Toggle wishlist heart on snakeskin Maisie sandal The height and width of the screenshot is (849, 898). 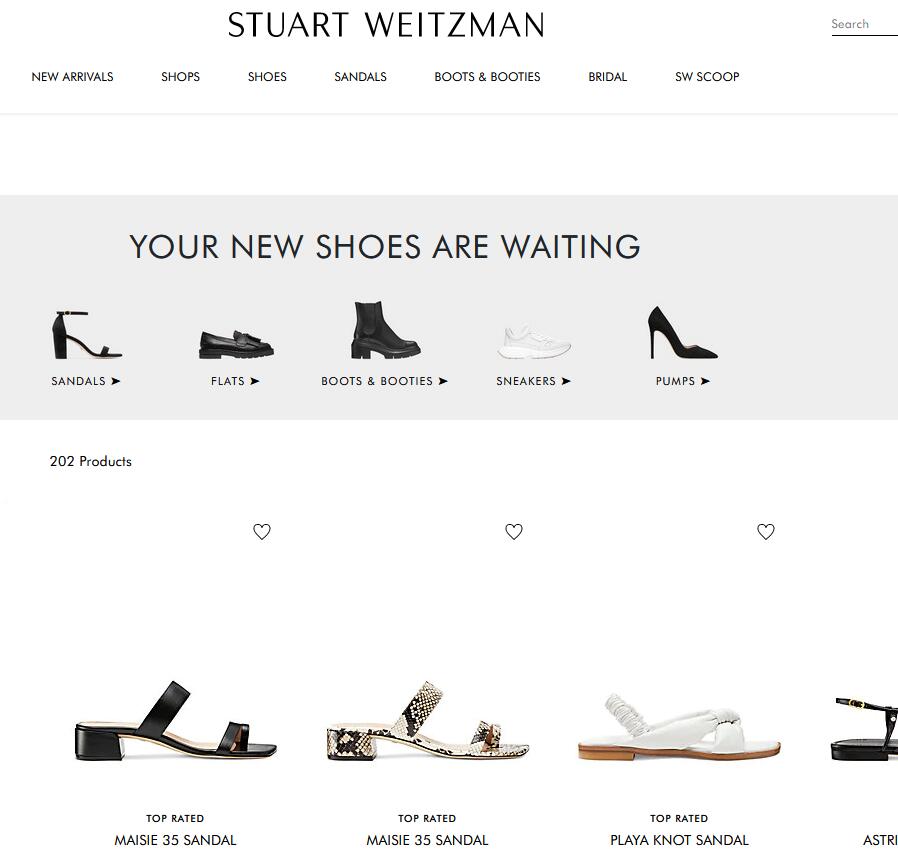514,532
